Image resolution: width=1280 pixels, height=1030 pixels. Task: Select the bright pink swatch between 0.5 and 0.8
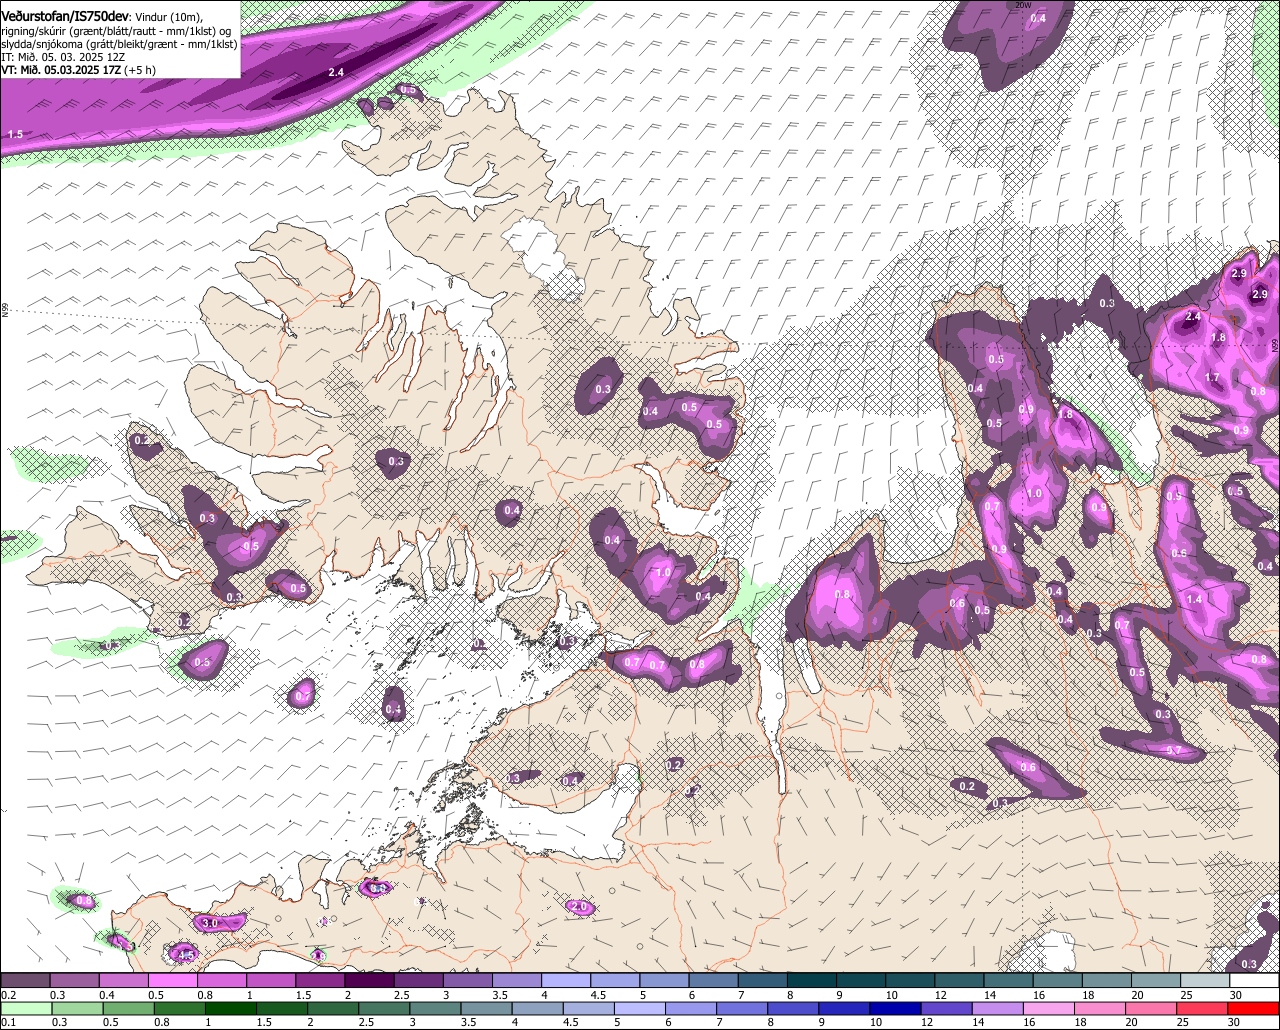click(x=172, y=981)
